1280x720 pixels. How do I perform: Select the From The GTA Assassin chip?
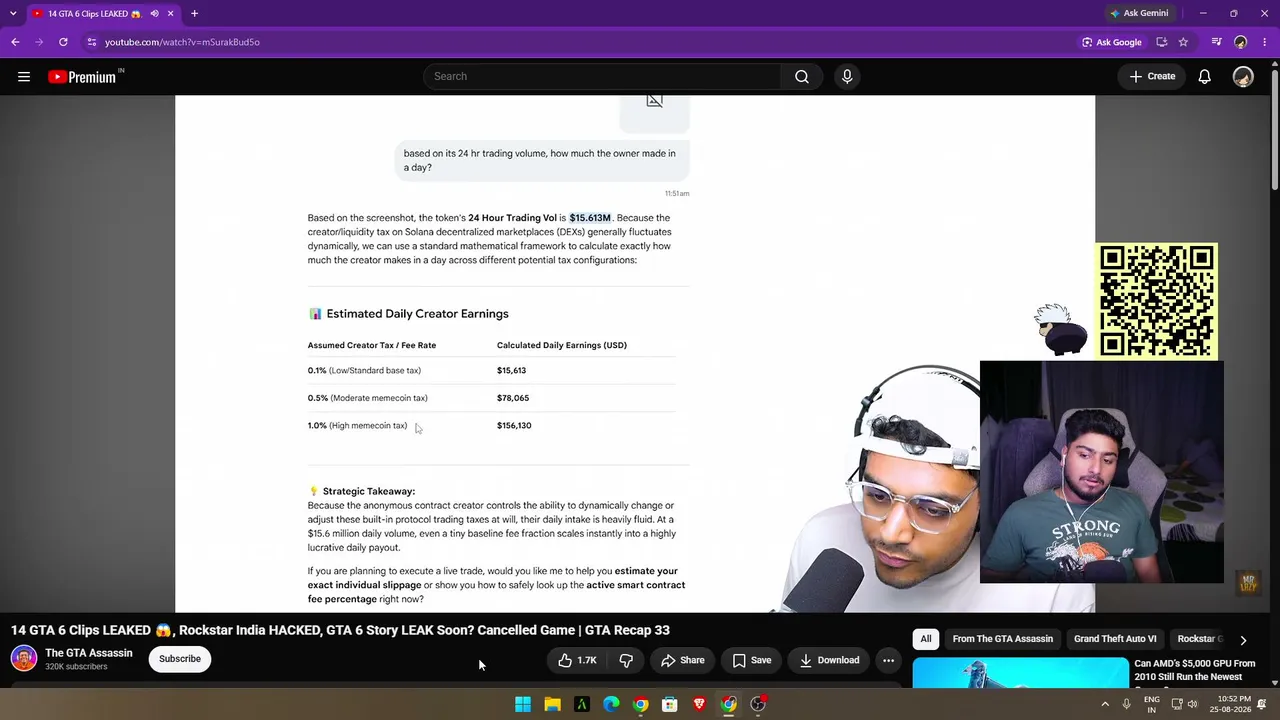coord(1002,639)
